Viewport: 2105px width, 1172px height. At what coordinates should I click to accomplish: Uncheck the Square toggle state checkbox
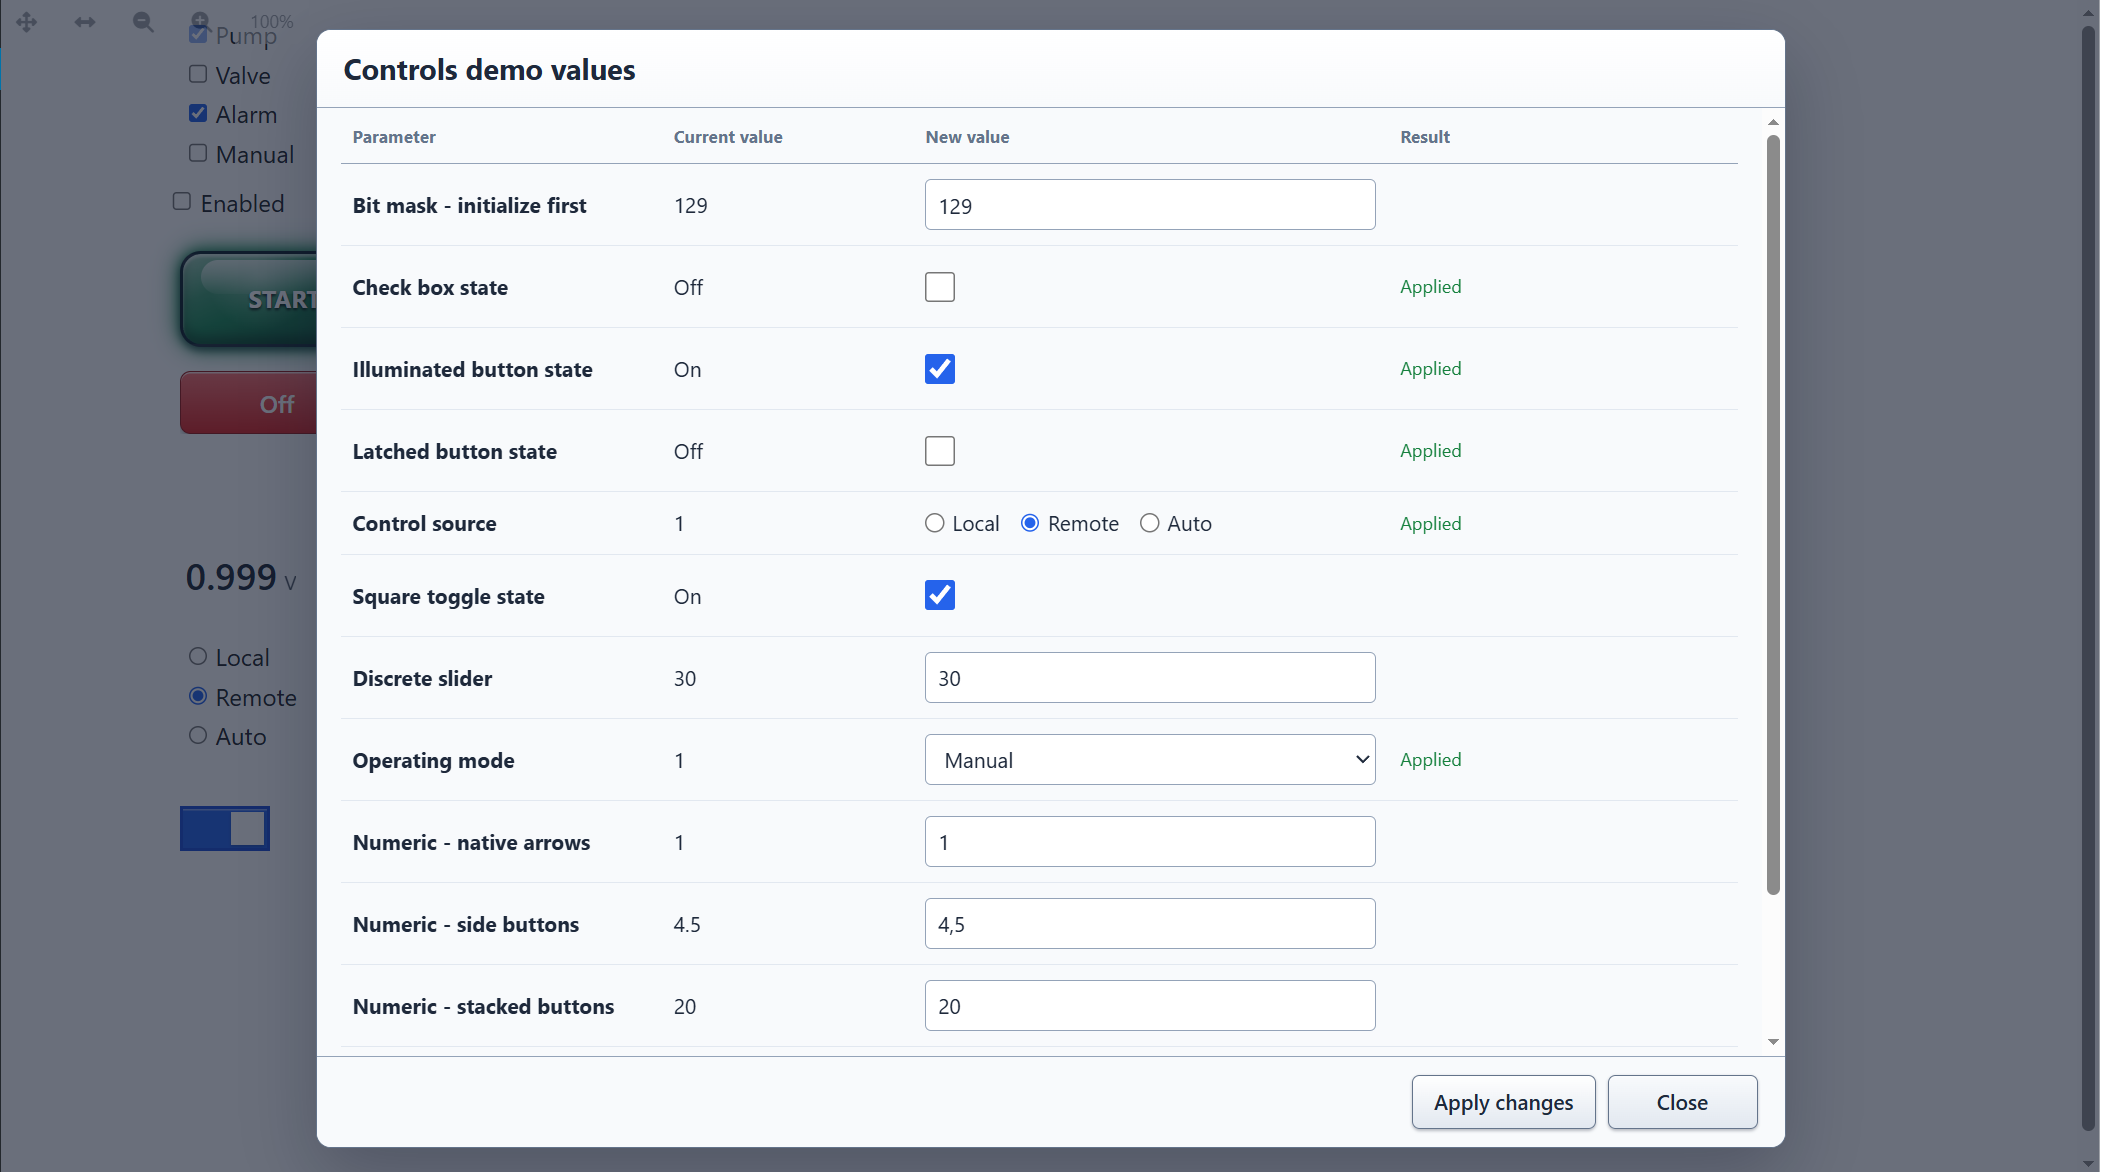[x=940, y=595]
